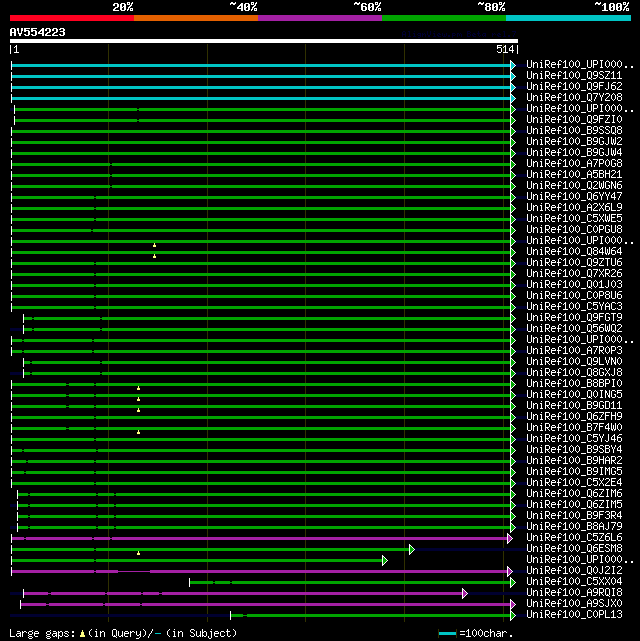Select the UniRef100_A7P0G8 hit label

(x=574, y=164)
